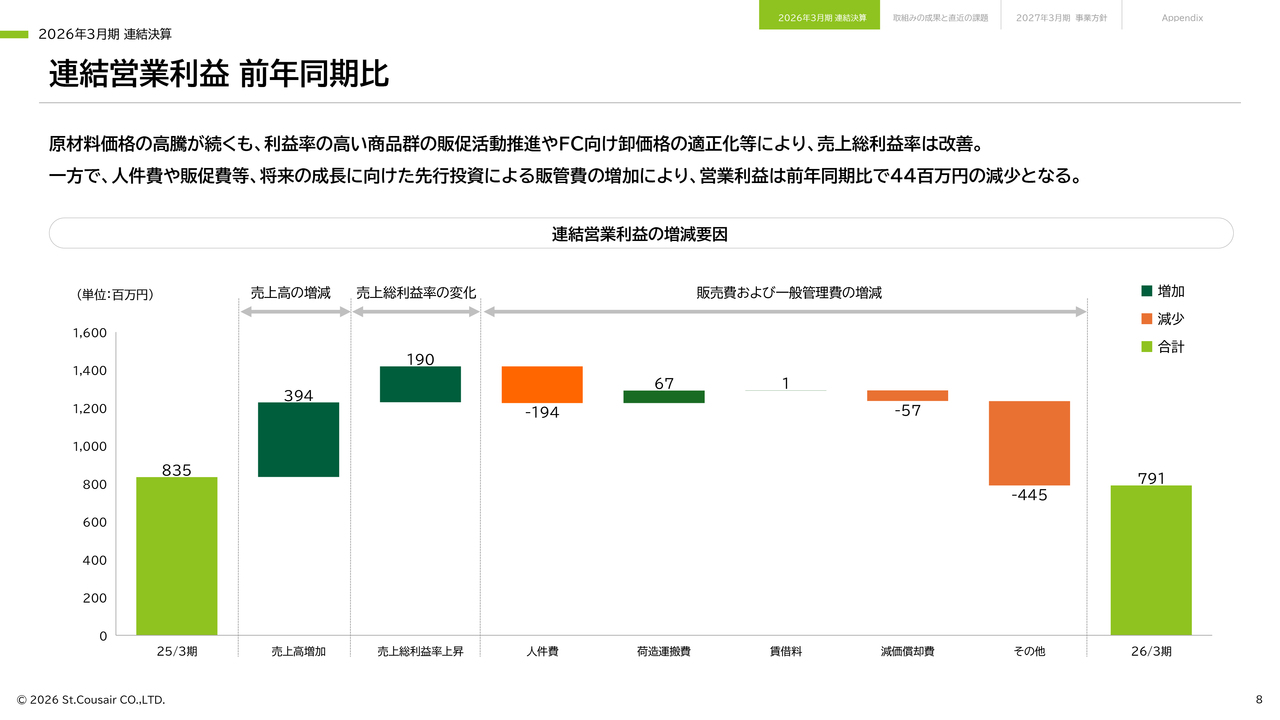
Task: Click the 減価償却費 bar showing -57
Action: coord(907,396)
